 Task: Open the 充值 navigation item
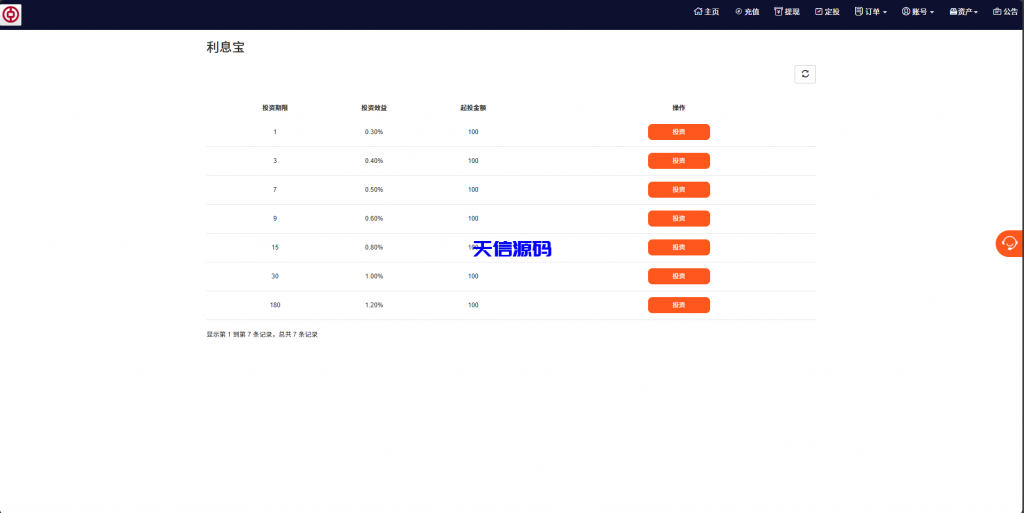tap(752, 12)
